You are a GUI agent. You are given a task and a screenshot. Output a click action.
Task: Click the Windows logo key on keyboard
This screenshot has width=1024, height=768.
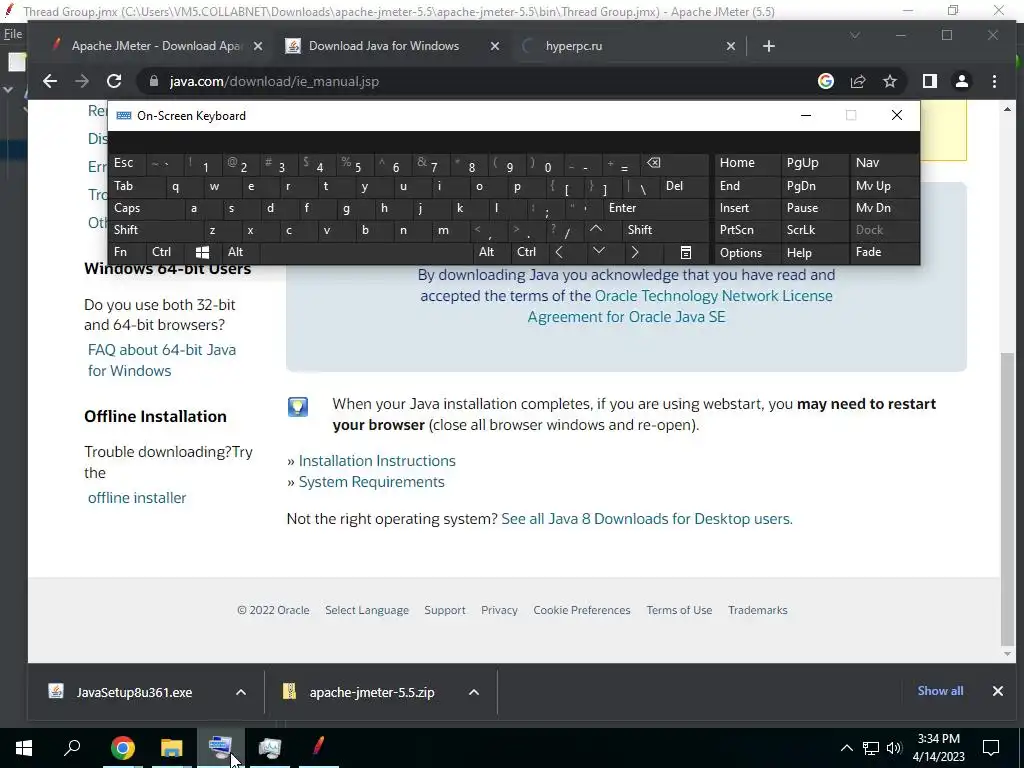pos(202,252)
